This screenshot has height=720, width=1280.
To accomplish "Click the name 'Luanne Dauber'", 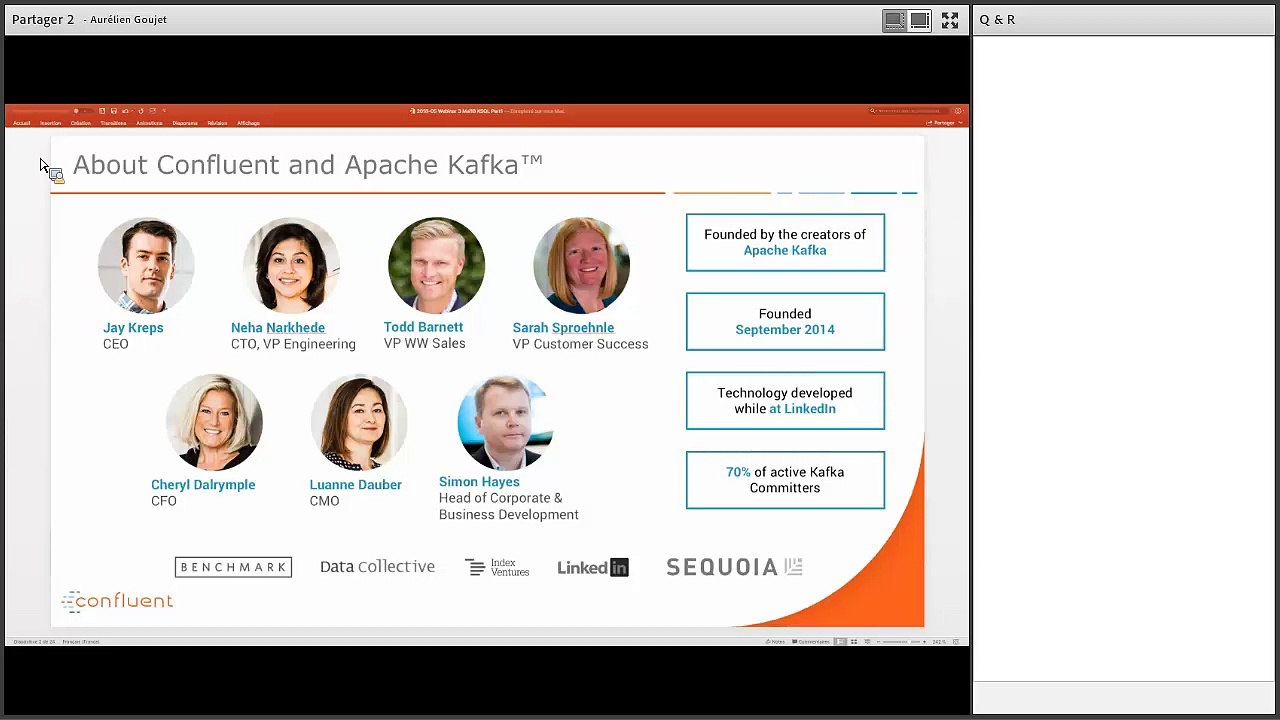I will coord(356,485).
